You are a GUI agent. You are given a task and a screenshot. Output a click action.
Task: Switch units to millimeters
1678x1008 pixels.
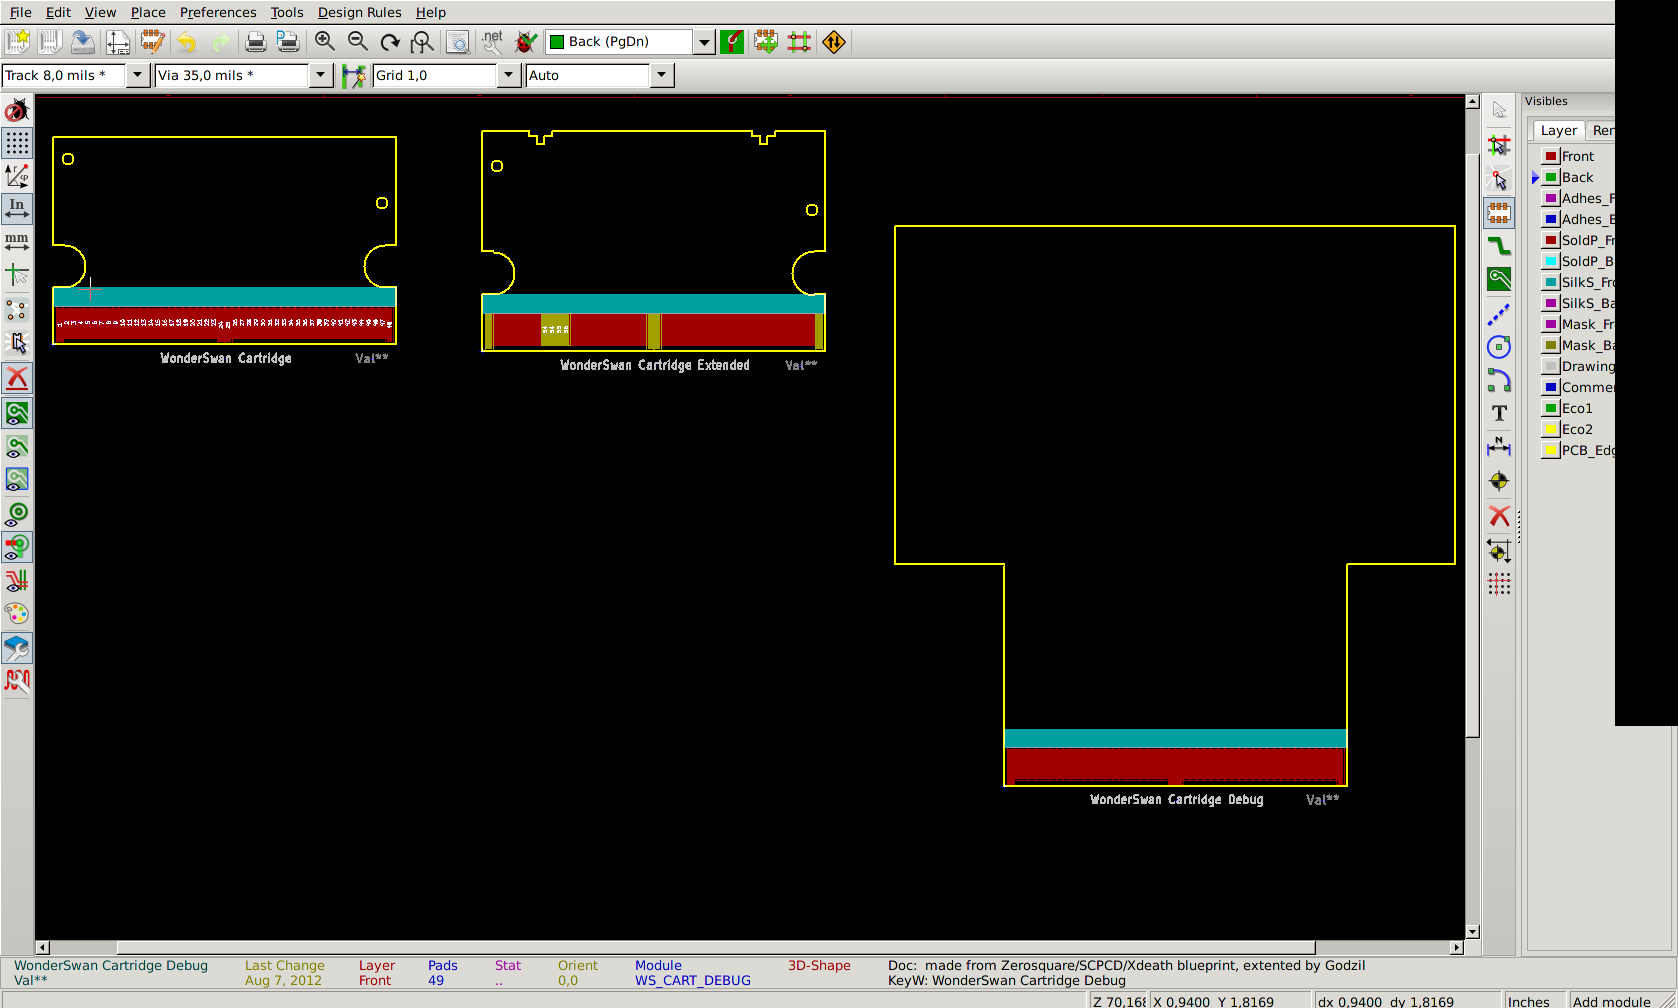(x=17, y=241)
